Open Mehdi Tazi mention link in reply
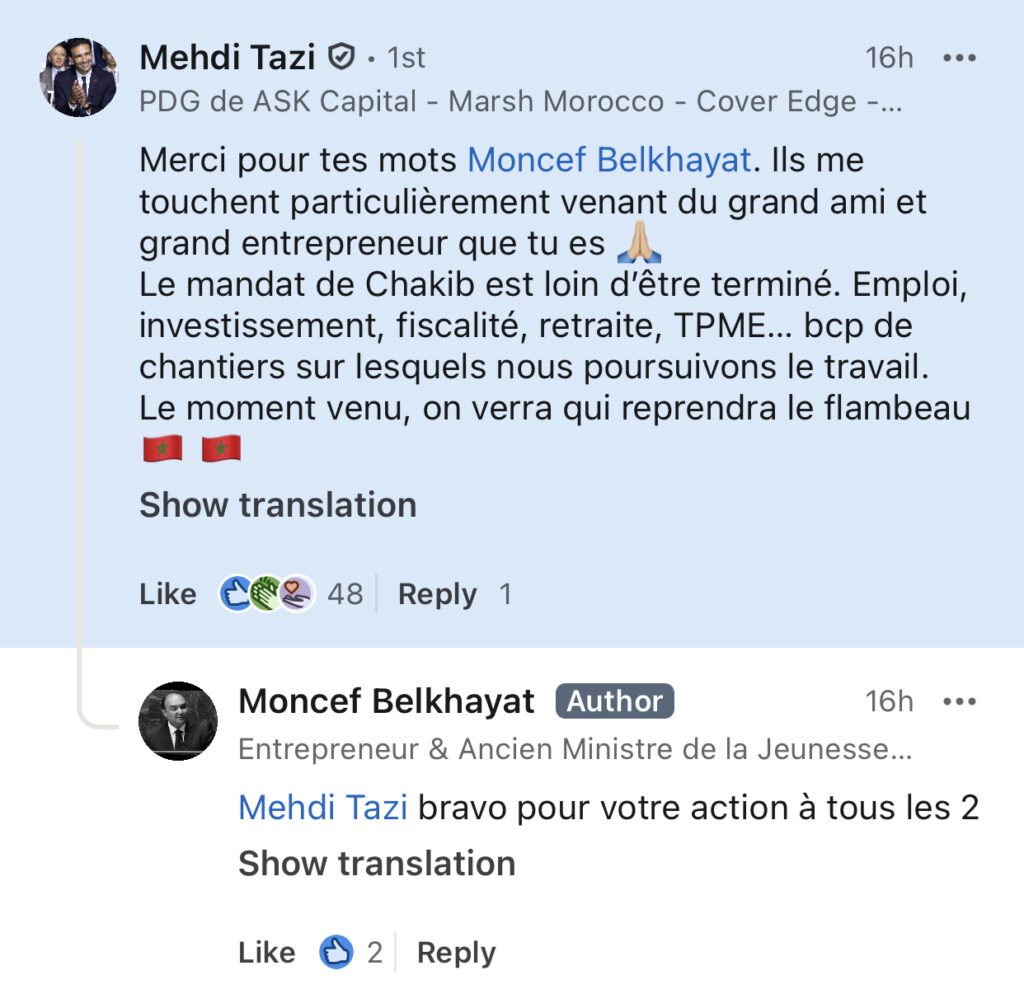Image resolution: width=1024 pixels, height=989 pixels. click(x=322, y=807)
